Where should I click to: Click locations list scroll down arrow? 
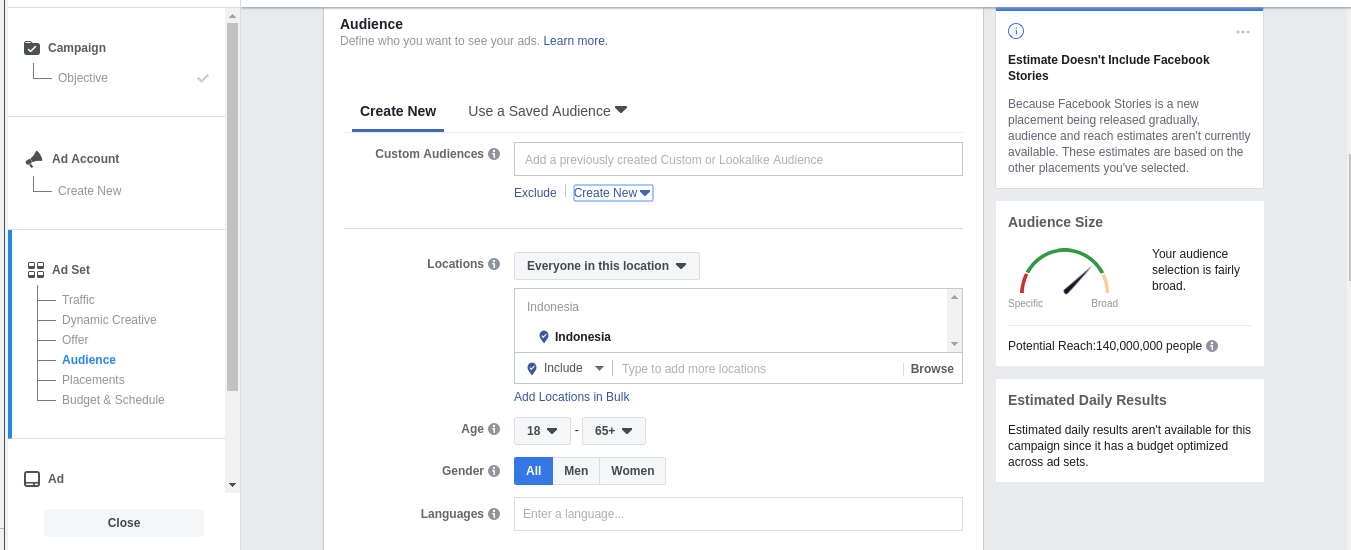point(955,344)
